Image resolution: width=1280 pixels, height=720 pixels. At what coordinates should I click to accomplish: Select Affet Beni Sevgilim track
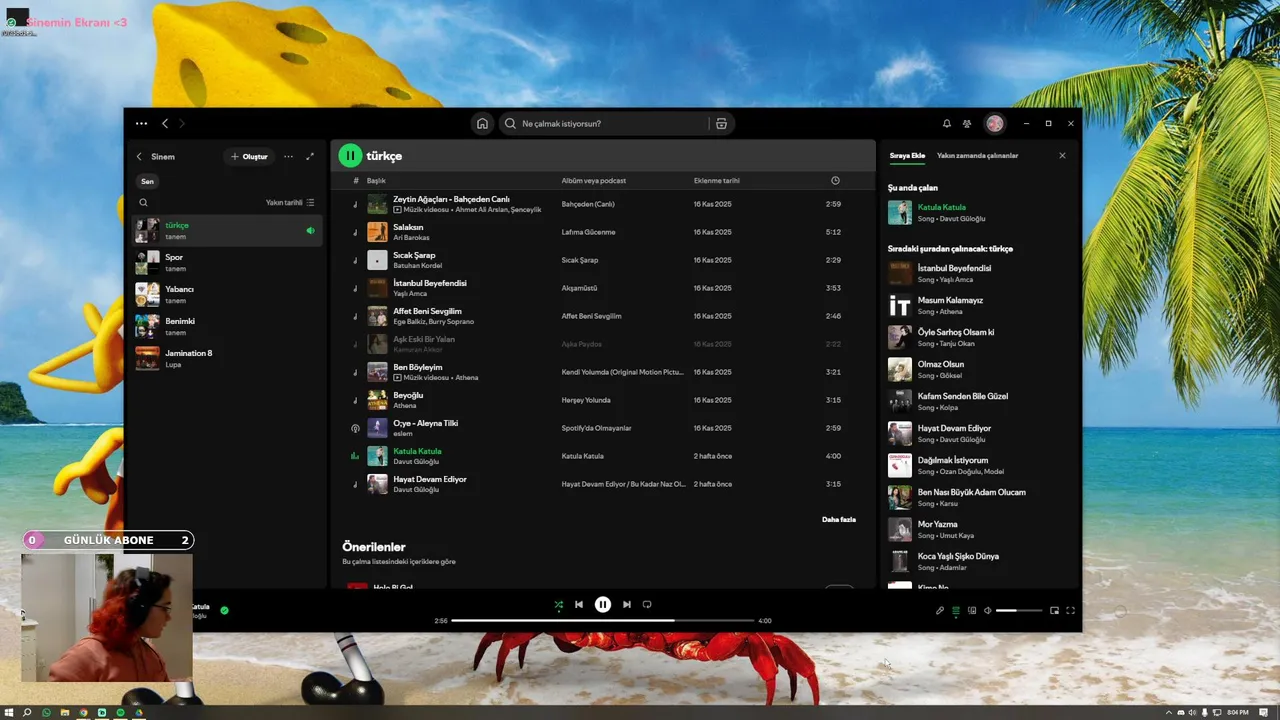(x=603, y=316)
